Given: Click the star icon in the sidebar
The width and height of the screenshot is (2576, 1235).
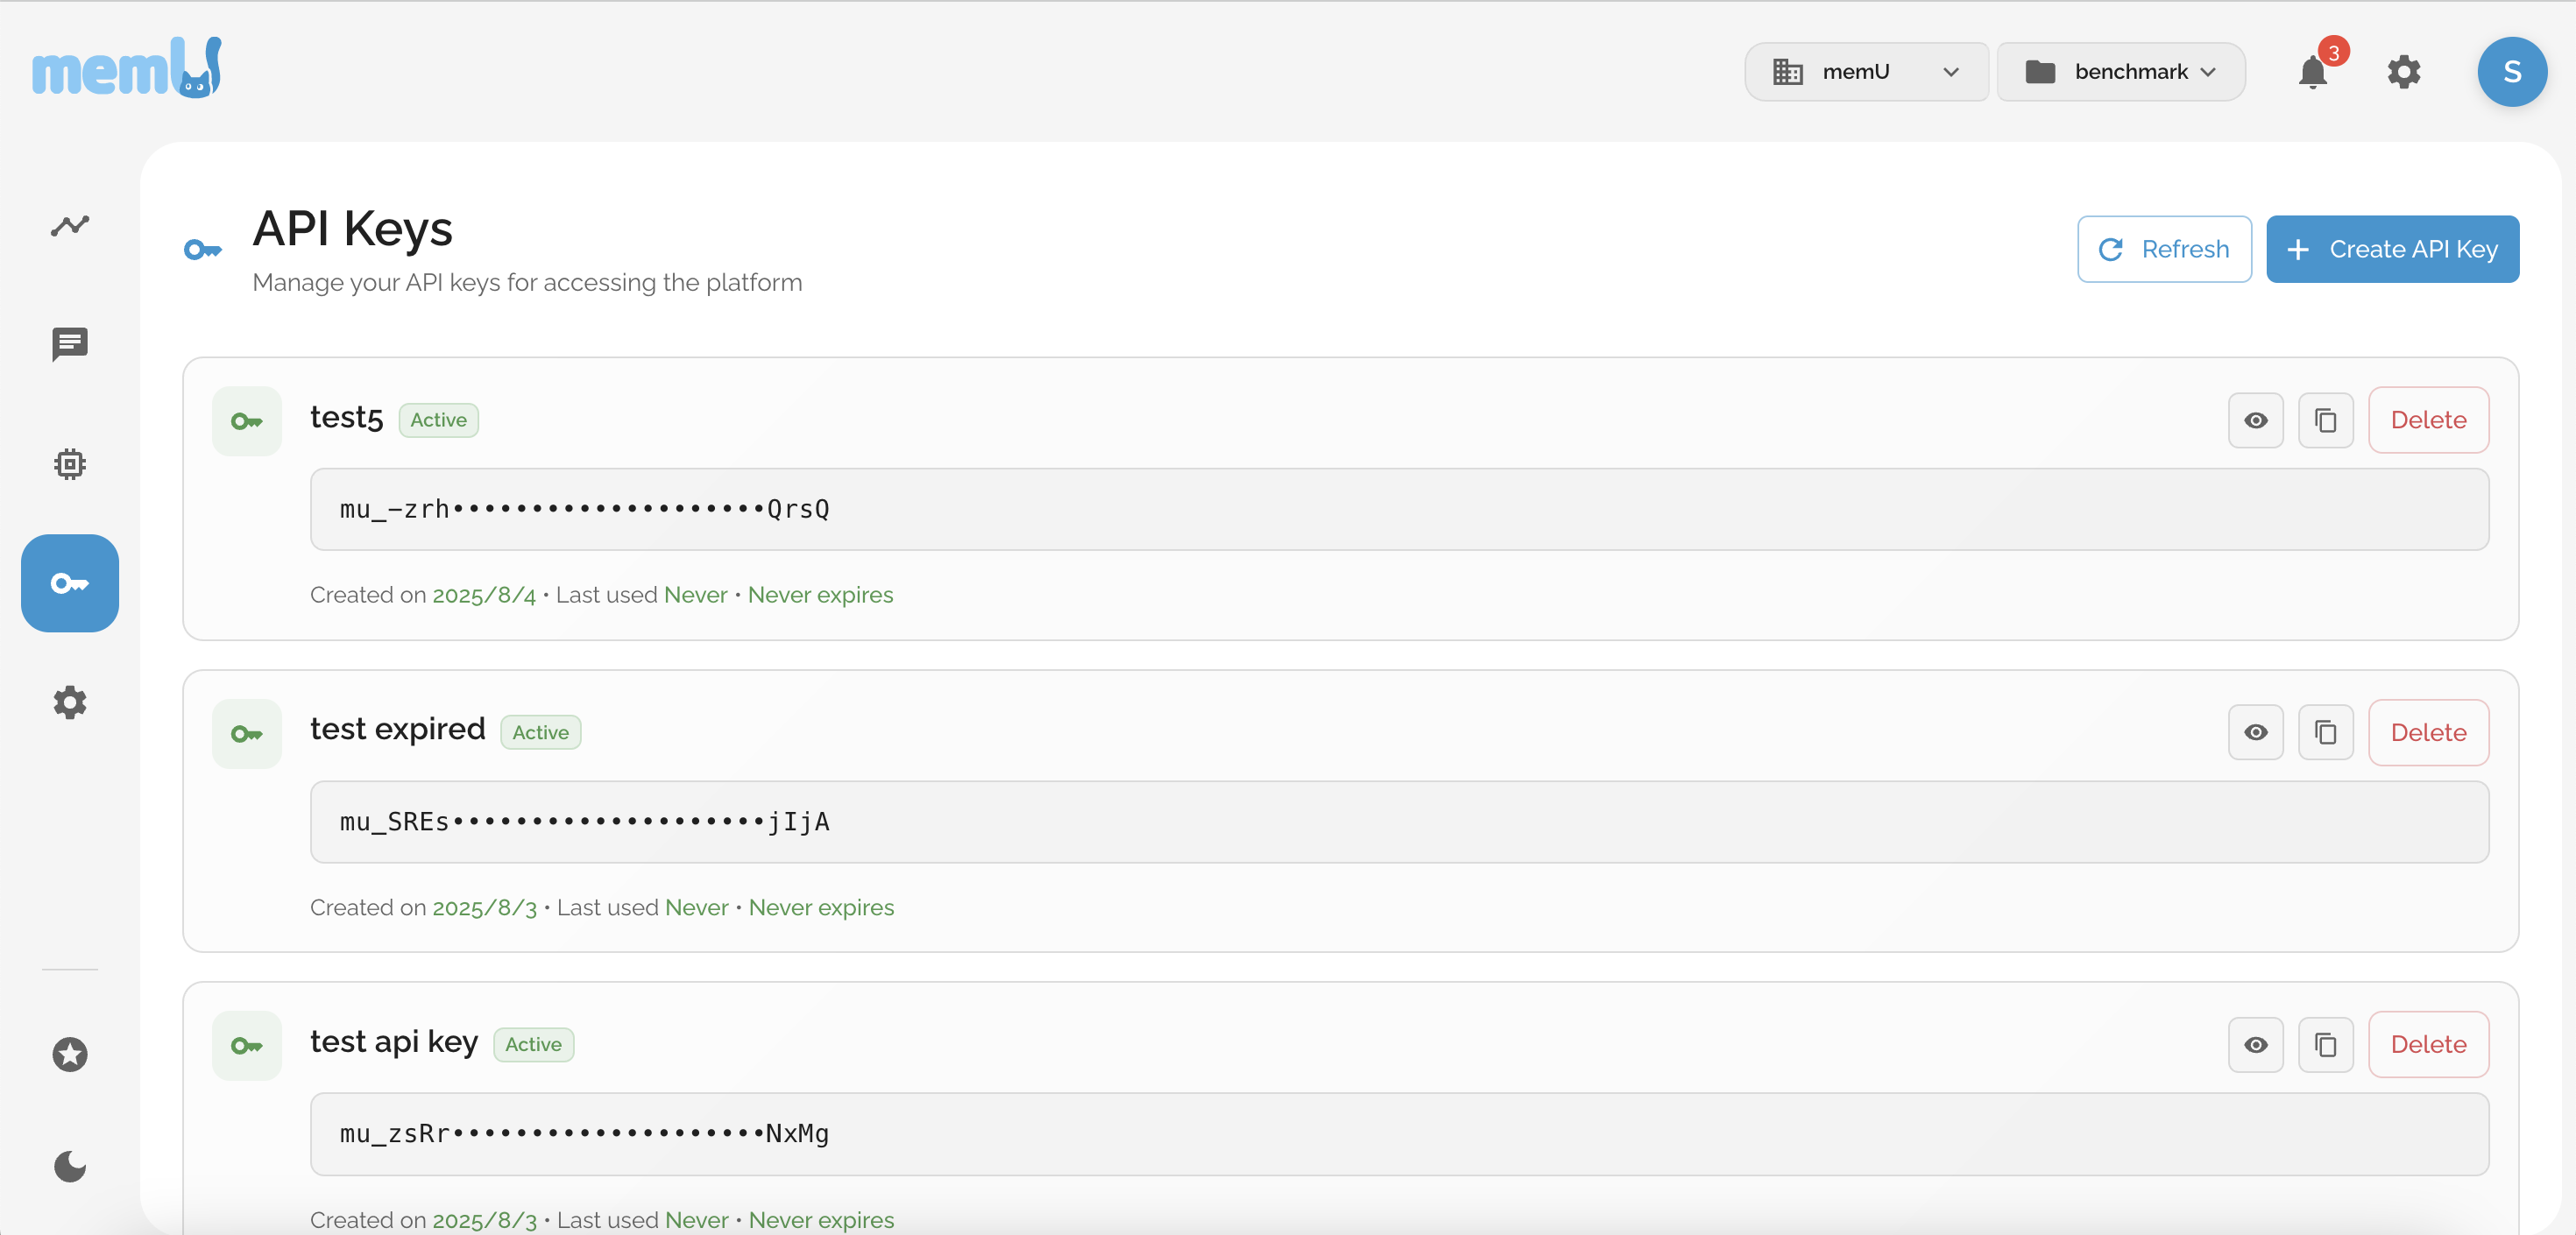Looking at the screenshot, I should (70, 1054).
